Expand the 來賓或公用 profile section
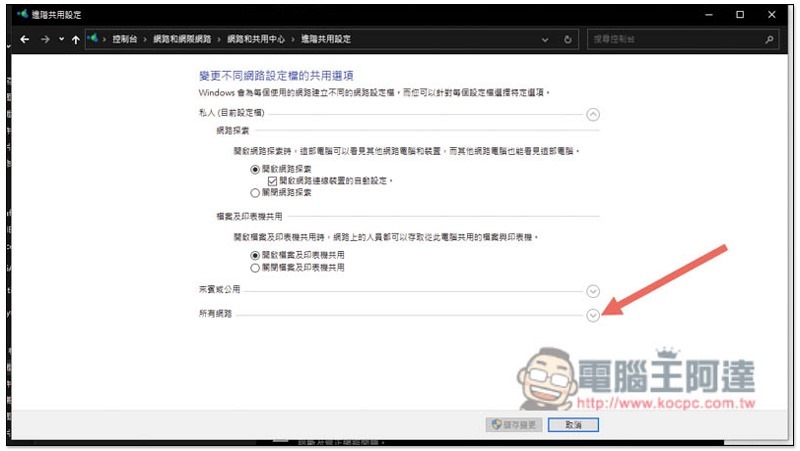This screenshot has height=451, width=800. coord(592,291)
